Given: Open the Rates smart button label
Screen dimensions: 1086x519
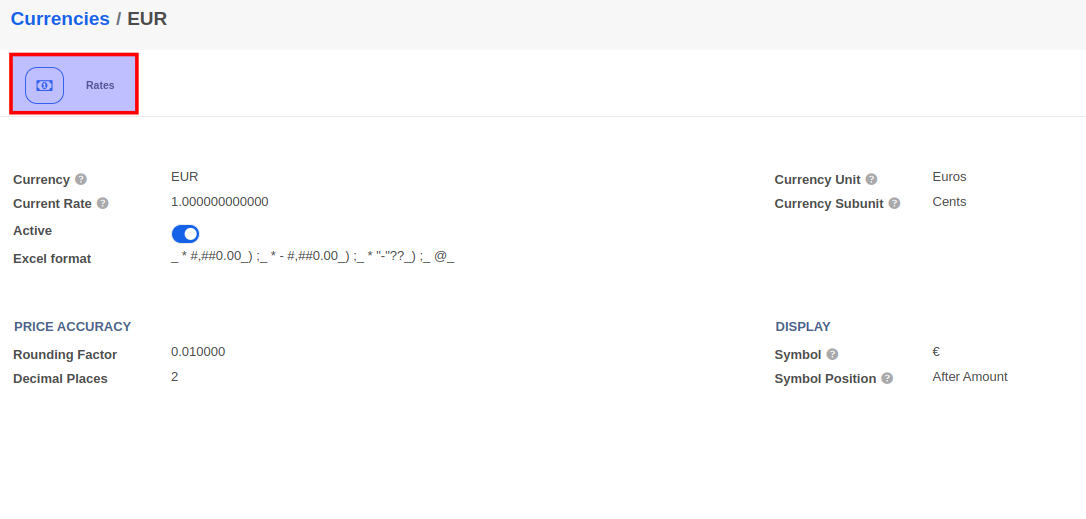Looking at the screenshot, I should point(100,86).
